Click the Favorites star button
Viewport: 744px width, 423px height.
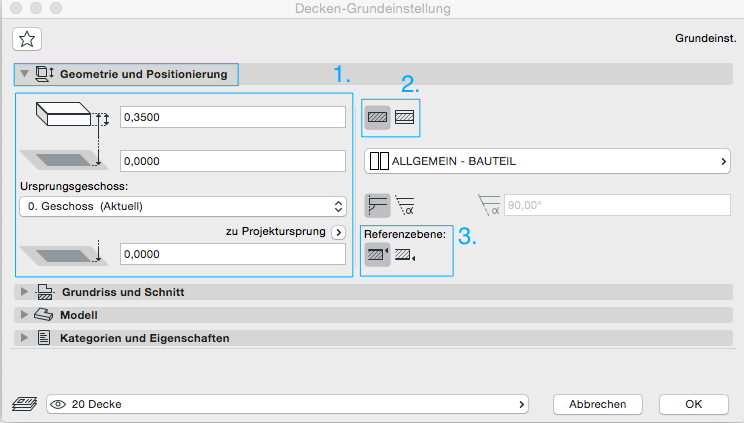click(27, 40)
